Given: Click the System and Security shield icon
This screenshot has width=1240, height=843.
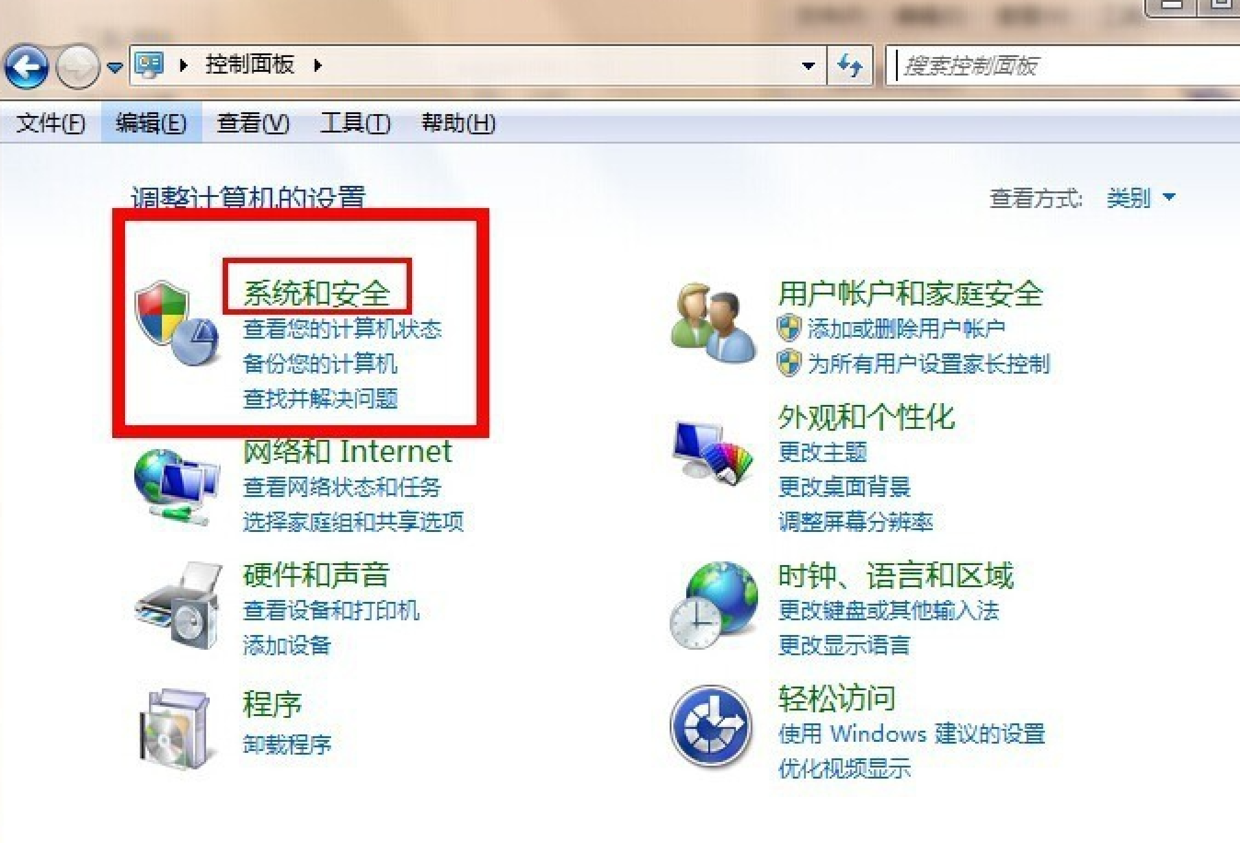Looking at the screenshot, I should (x=178, y=324).
